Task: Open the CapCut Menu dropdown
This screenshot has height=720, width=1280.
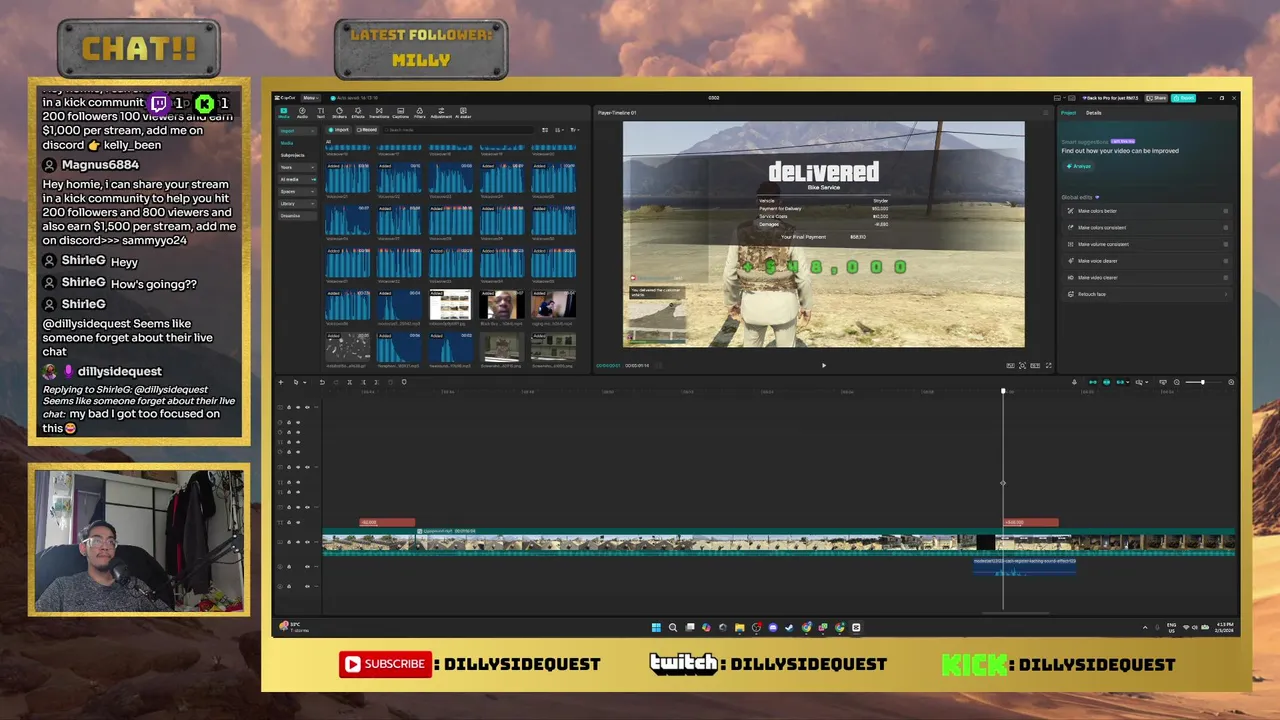Action: pos(311,98)
